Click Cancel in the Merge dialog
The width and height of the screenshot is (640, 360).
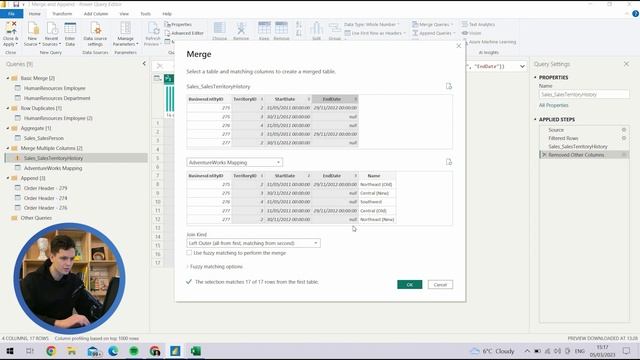click(x=440, y=284)
